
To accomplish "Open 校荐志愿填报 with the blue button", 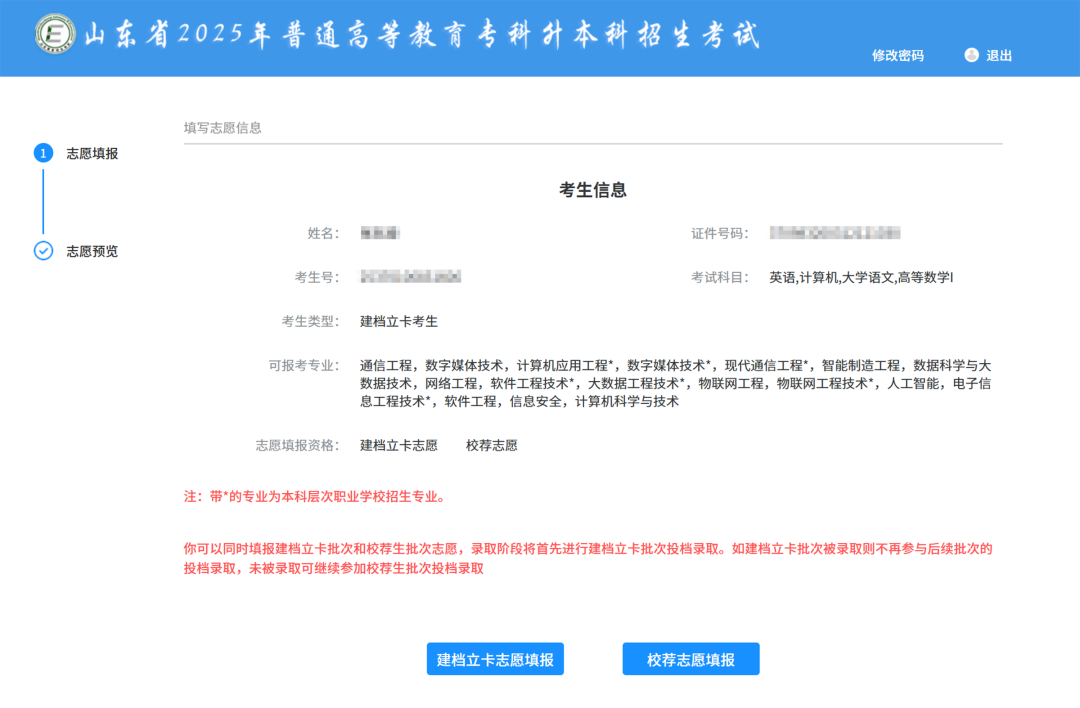I will coord(690,658).
